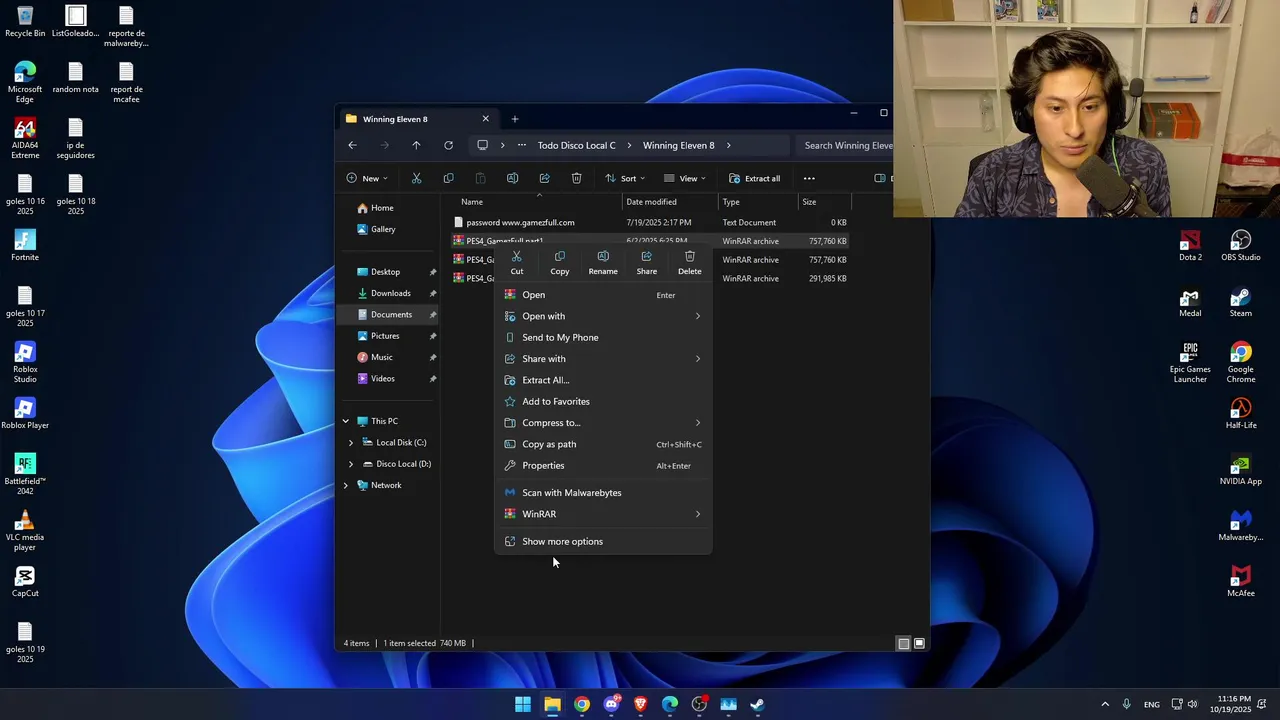Open the New dropdown in toolbar
The width and height of the screenshot is (1280, 720).
coord(367,178)
